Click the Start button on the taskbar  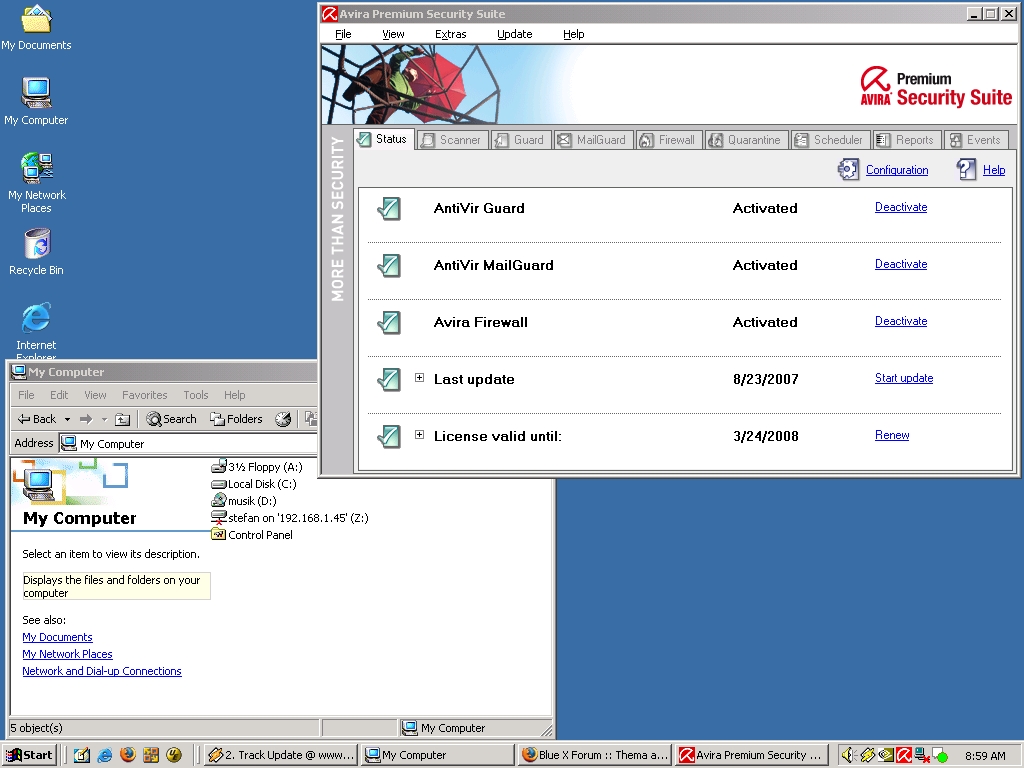29,755
